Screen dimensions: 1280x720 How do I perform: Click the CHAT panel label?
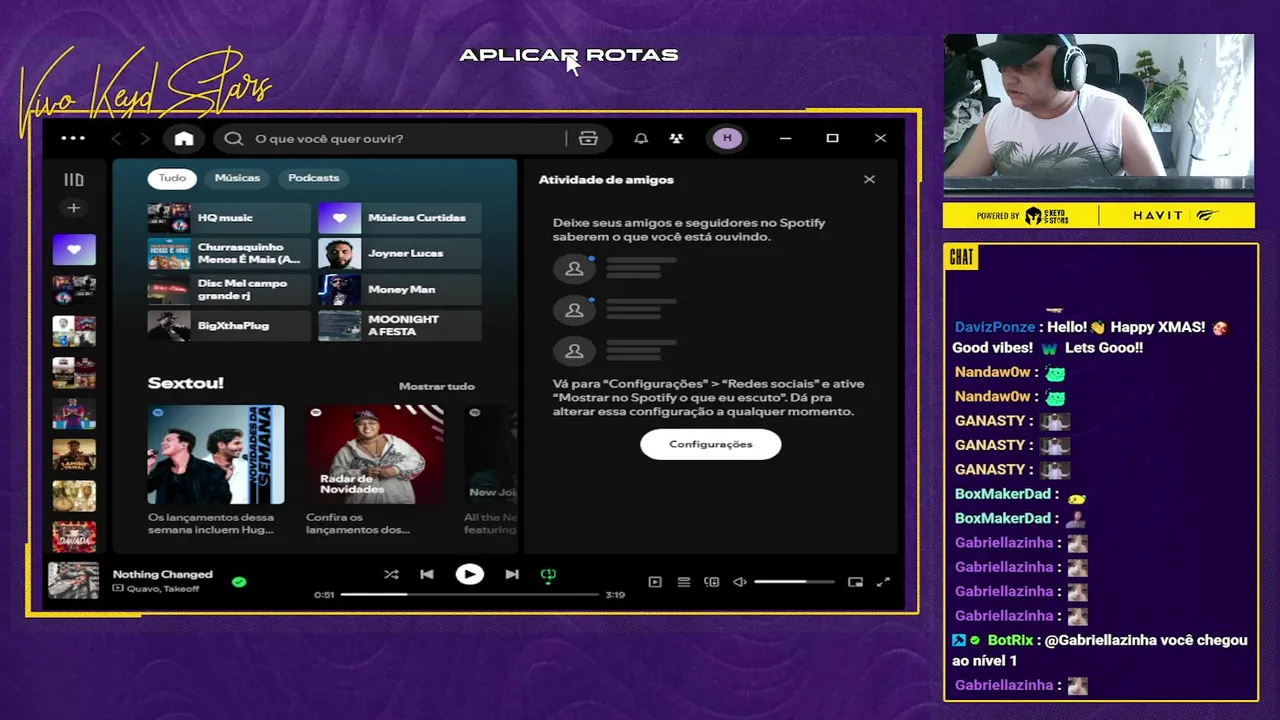(x=961, y=258)
